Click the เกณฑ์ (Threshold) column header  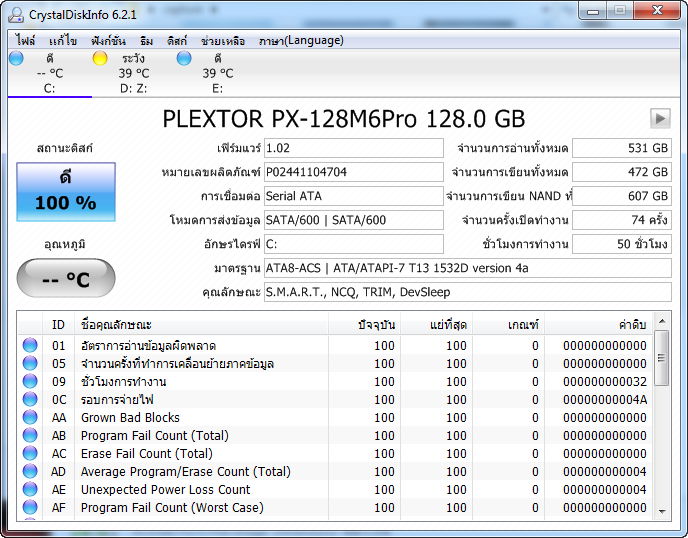509,325
